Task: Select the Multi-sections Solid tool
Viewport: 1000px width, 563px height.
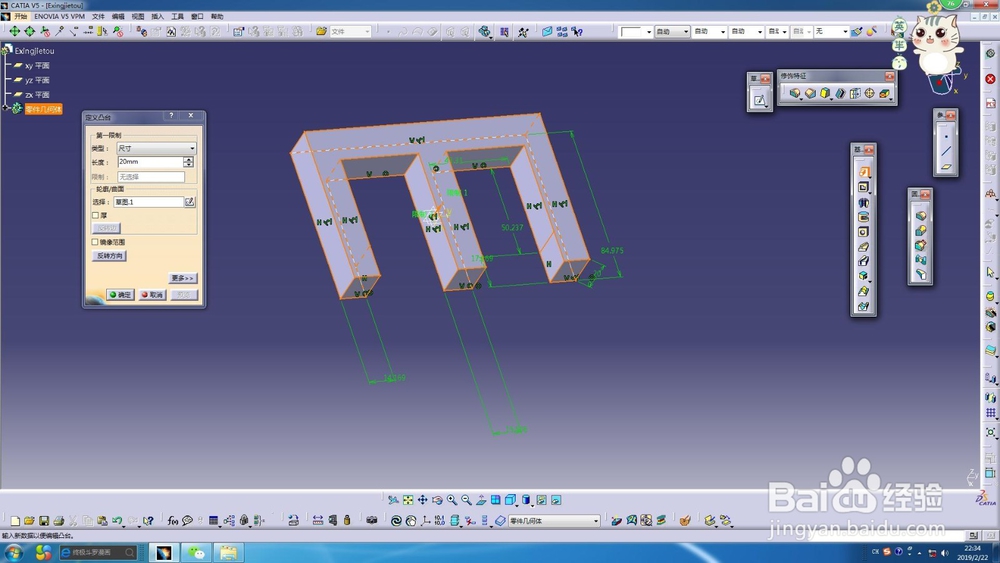Action: point(864,291)
